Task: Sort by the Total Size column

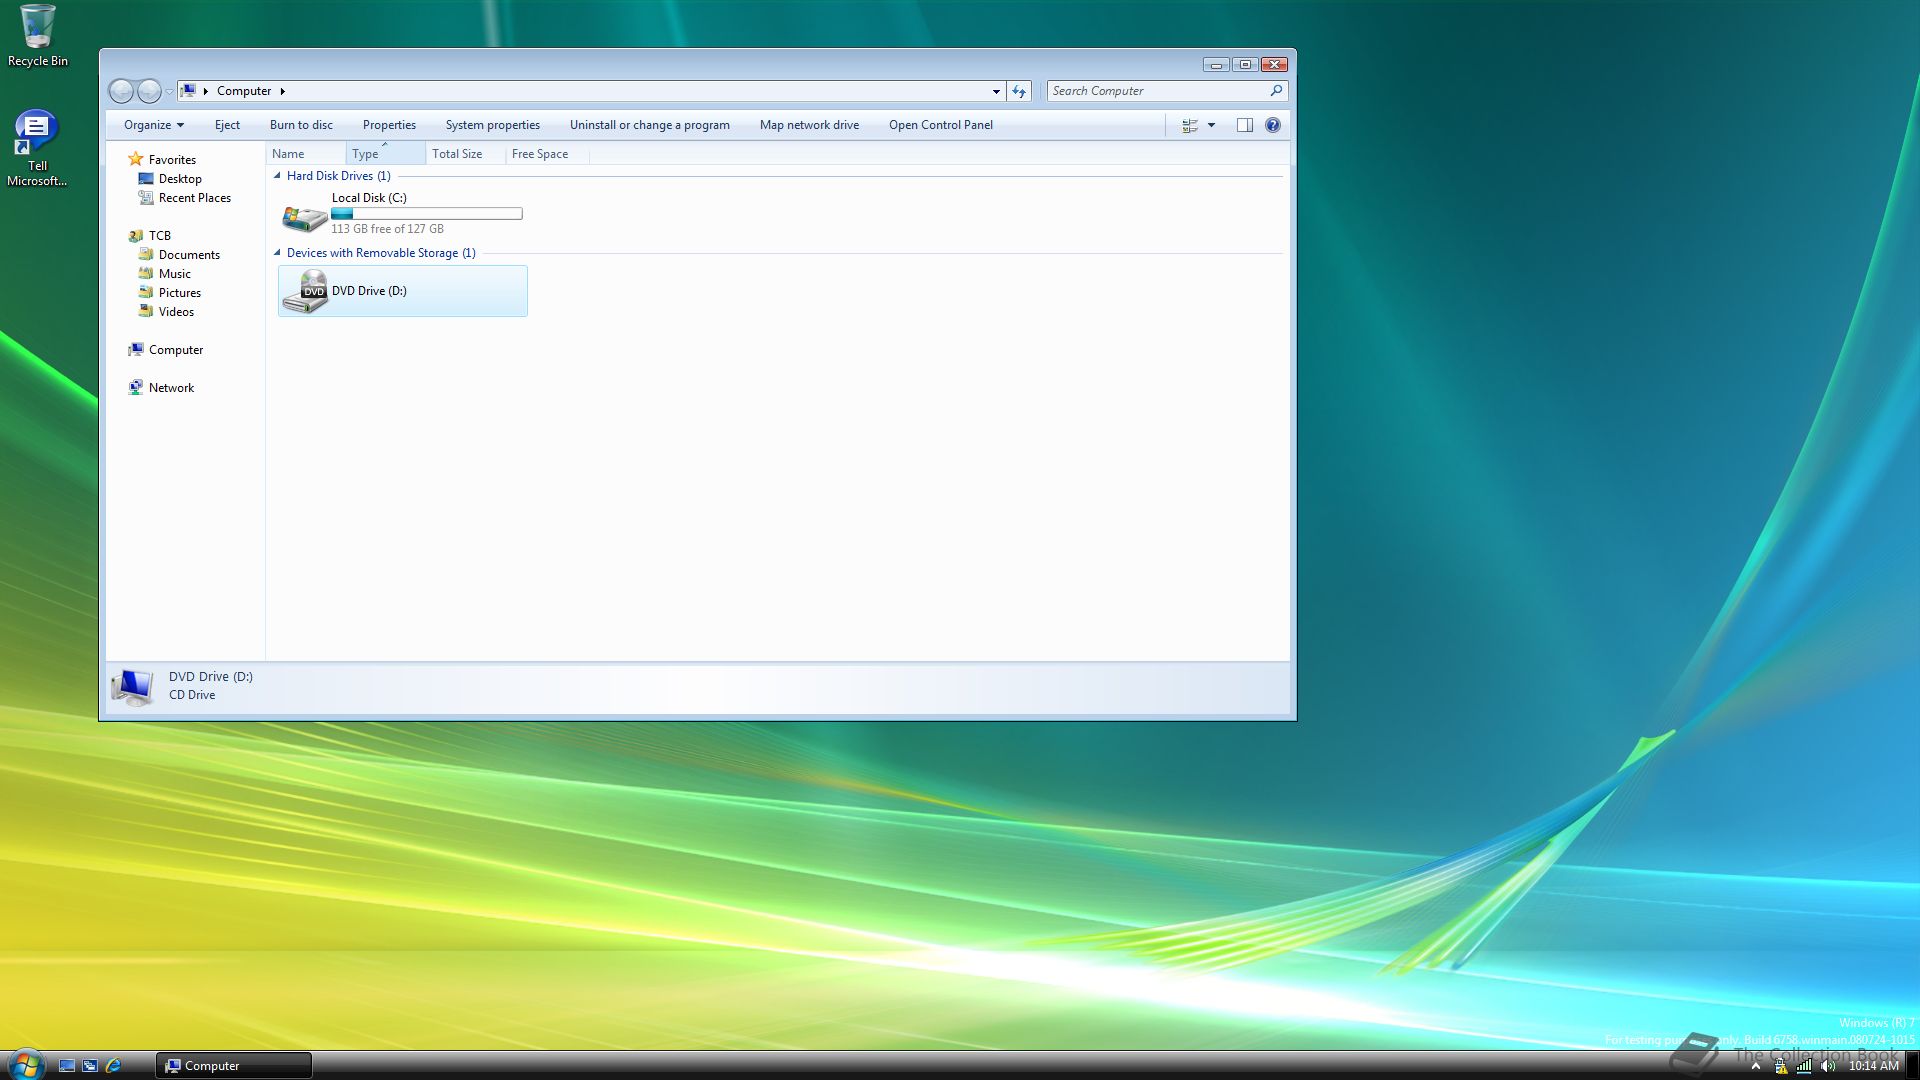Action: [x=466, y=154]
